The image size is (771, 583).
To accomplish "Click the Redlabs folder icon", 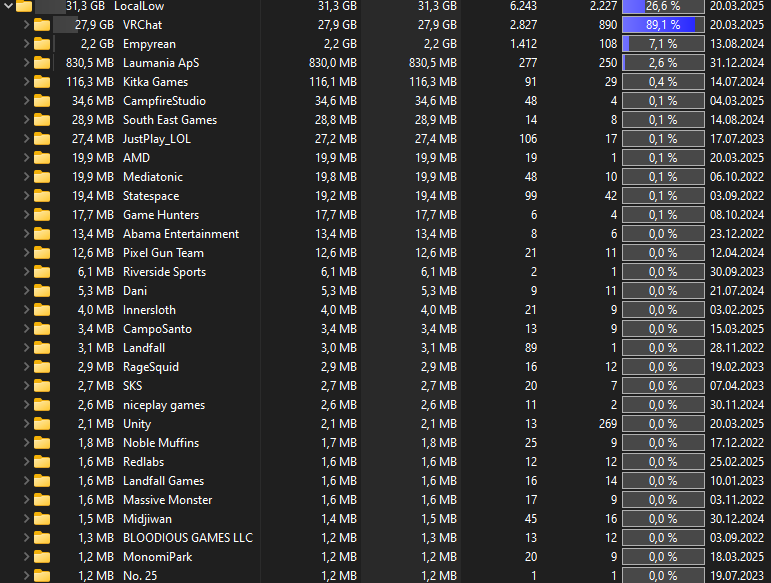I will coord(42,462).
